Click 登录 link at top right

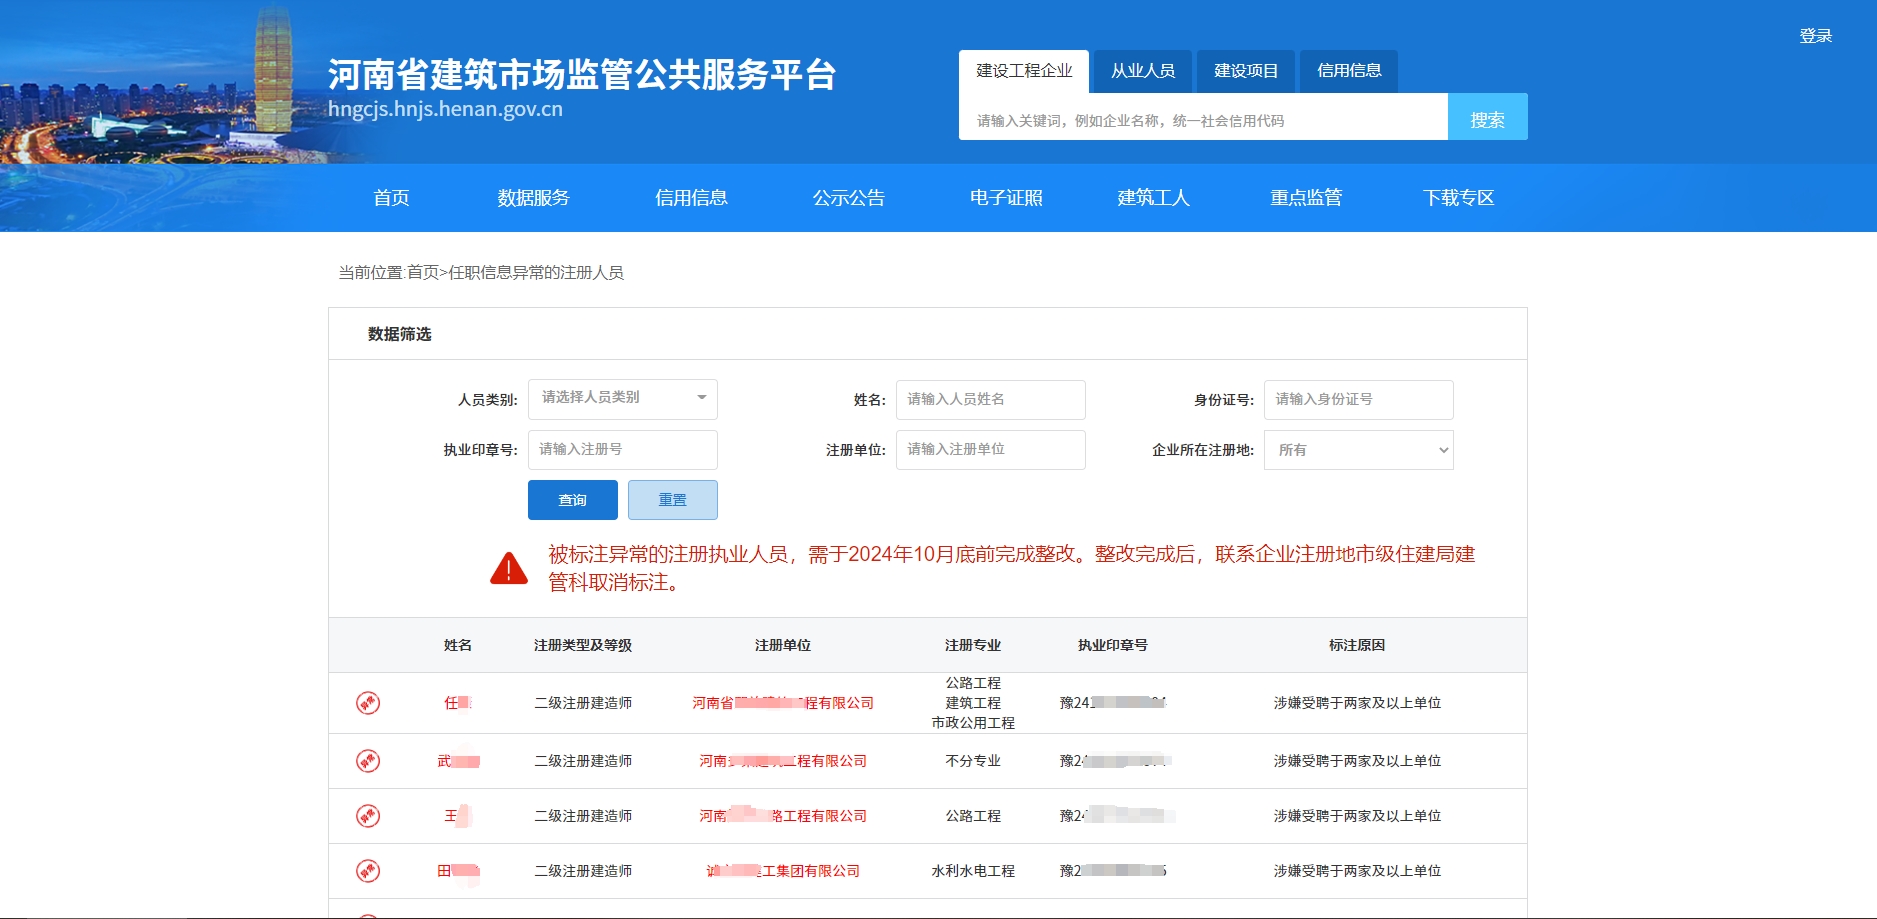coord(1815,36)
